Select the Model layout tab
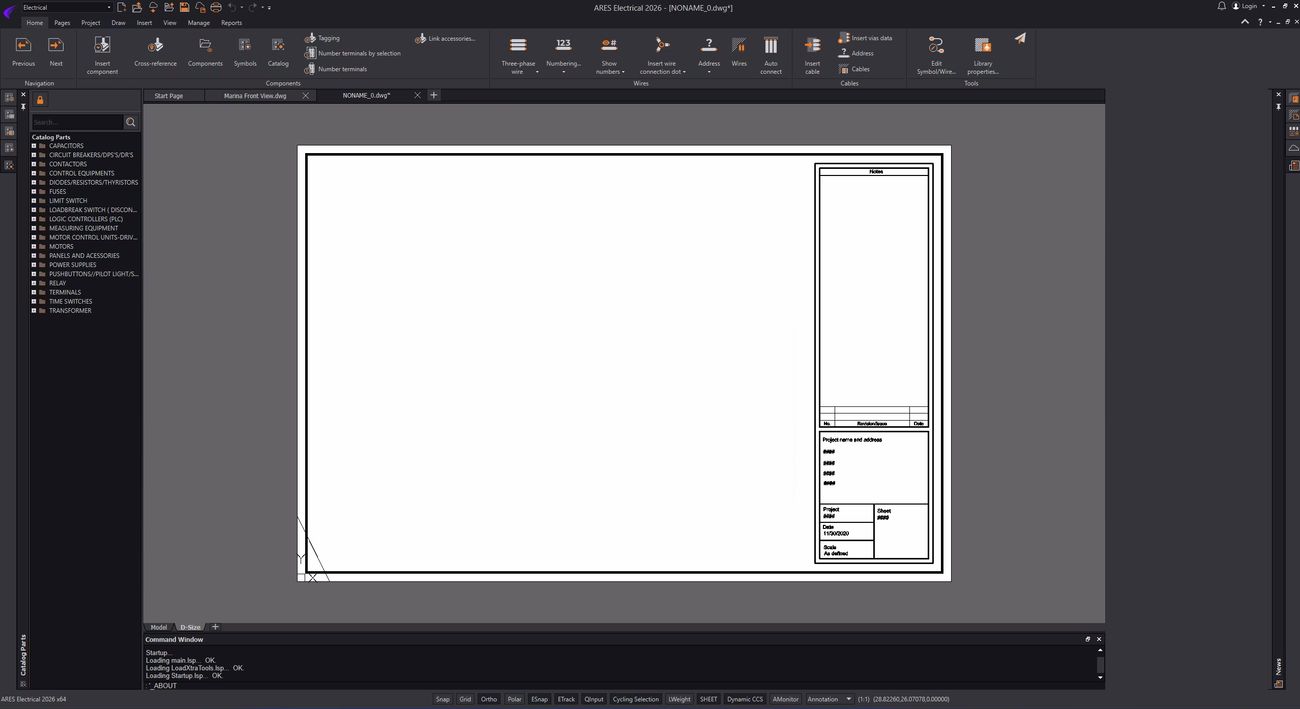 coord(158,627)
